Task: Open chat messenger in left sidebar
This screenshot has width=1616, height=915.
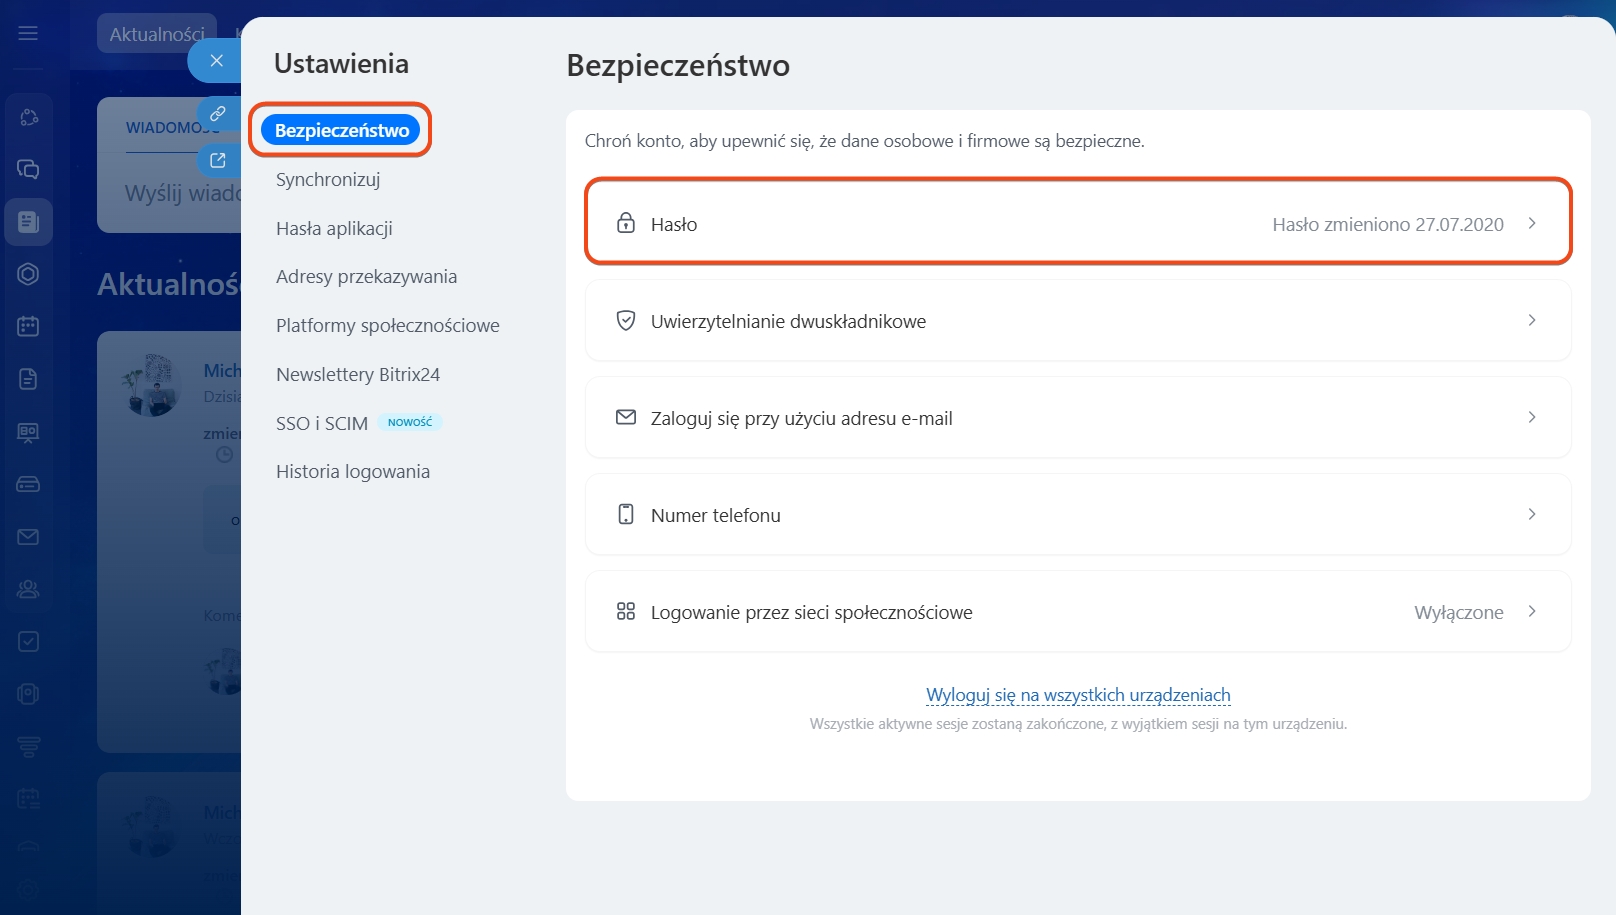Action: (x=28, y=169)
